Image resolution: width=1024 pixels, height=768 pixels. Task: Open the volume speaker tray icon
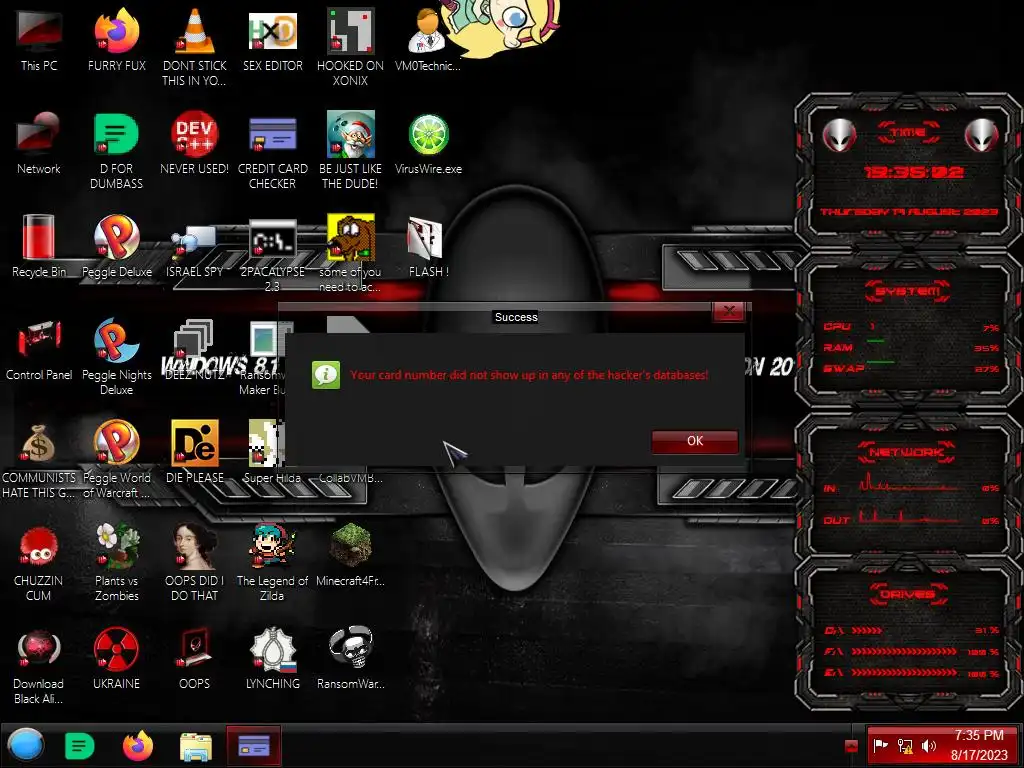coord(929,745)
